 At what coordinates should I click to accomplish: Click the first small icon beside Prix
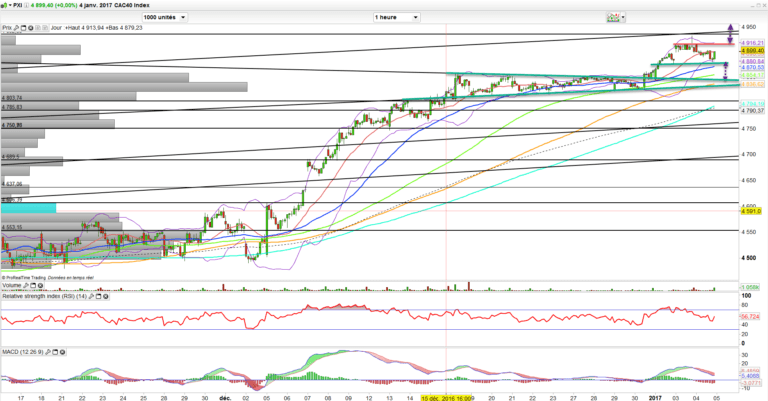point(14,27)
